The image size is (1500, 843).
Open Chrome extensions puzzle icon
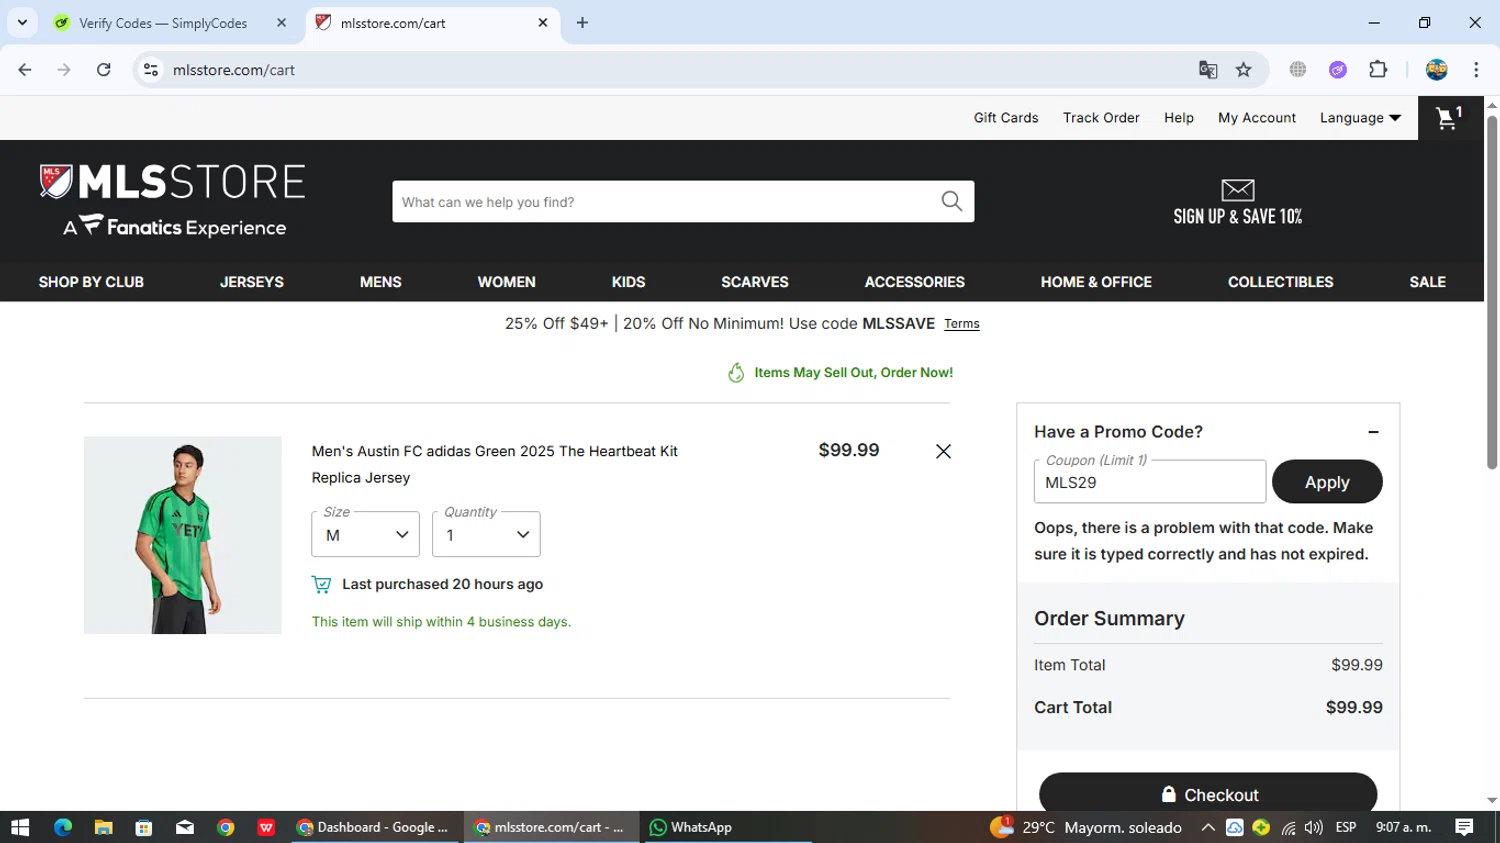click(1378, 70)
